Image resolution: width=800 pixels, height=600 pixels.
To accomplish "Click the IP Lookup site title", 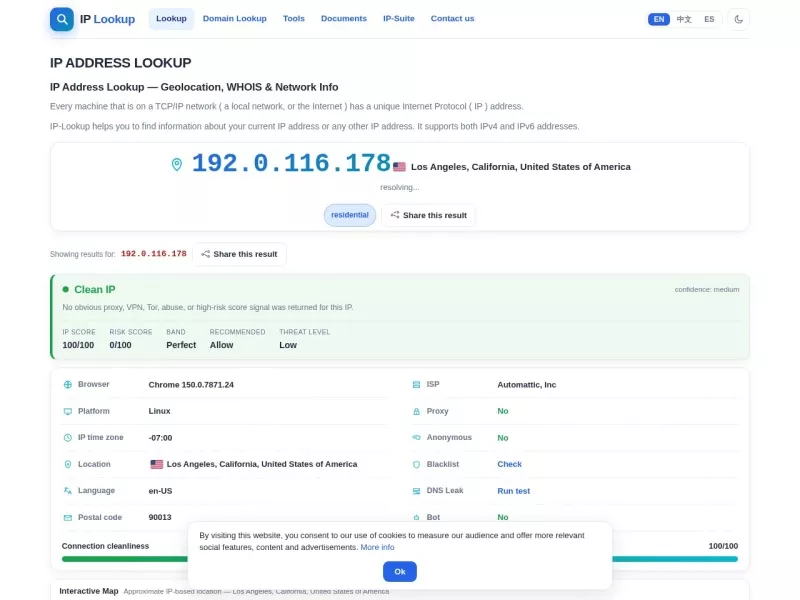I will click(x=108, y=19).
